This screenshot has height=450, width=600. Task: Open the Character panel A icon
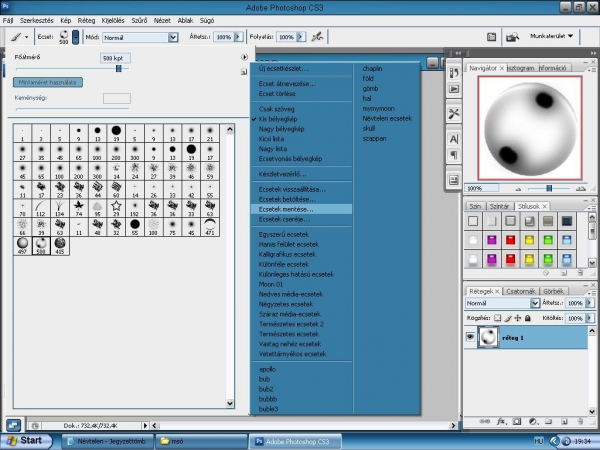[x=454, y=139]
